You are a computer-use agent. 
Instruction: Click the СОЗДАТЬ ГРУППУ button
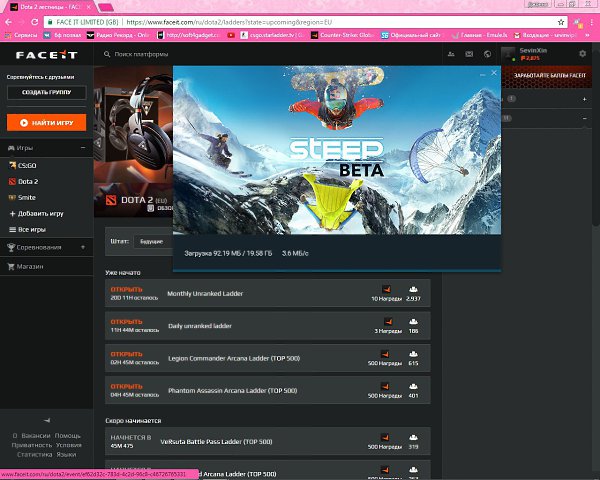[x=46, y=92]
